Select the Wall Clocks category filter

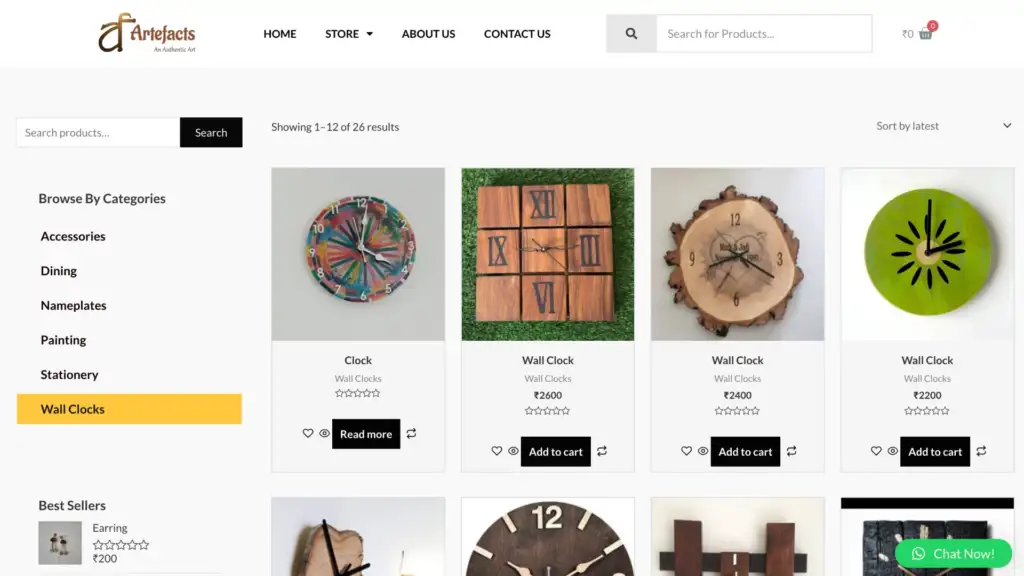pos(72,408)
